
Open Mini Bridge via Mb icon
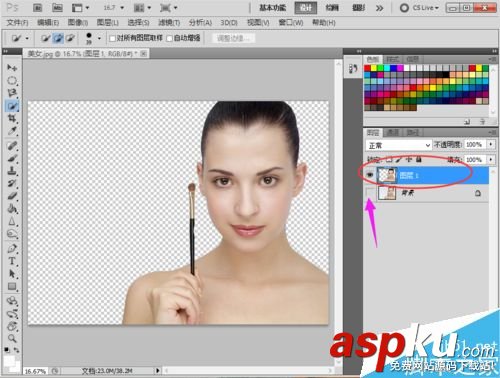57,8
